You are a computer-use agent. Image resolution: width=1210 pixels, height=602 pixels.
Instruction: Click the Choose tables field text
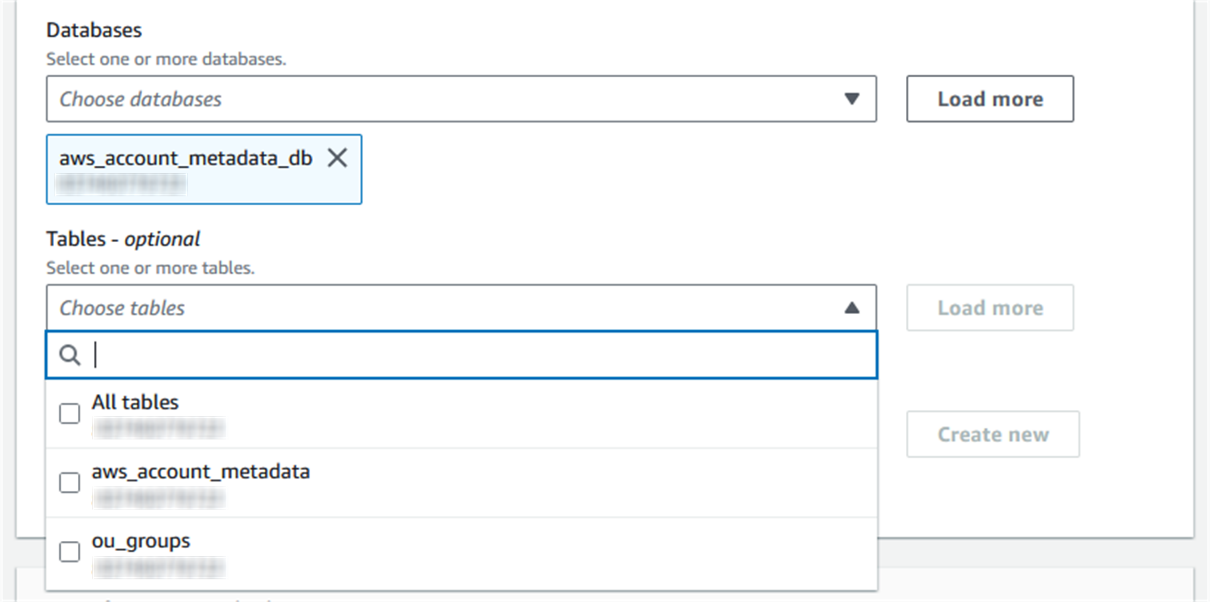coord(124,307)
